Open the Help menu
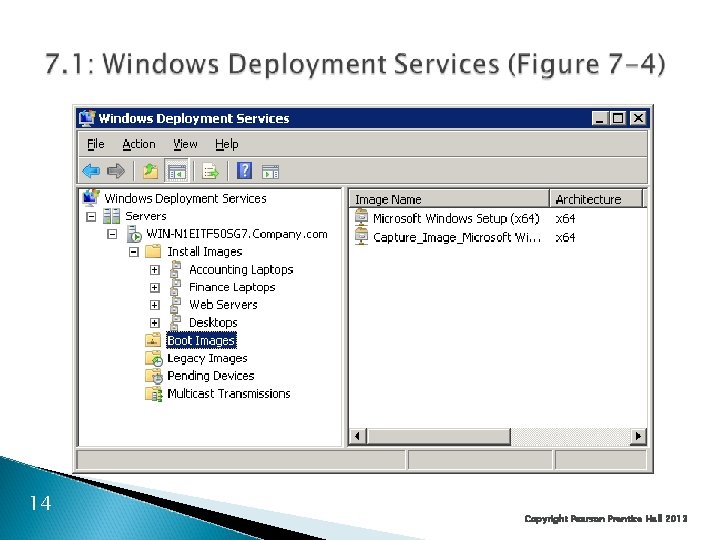Image resolution: width=720 pixels, height=540 pixels. [x=226, y=144]
